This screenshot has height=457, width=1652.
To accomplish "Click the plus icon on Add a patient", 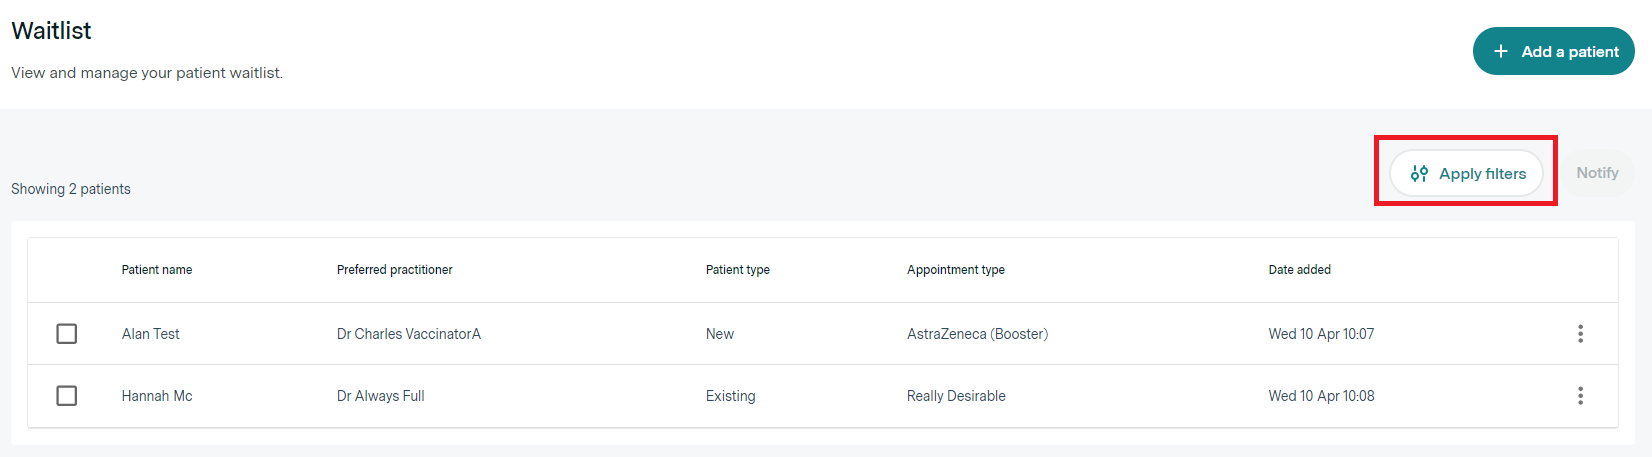I will [1500, 51].
